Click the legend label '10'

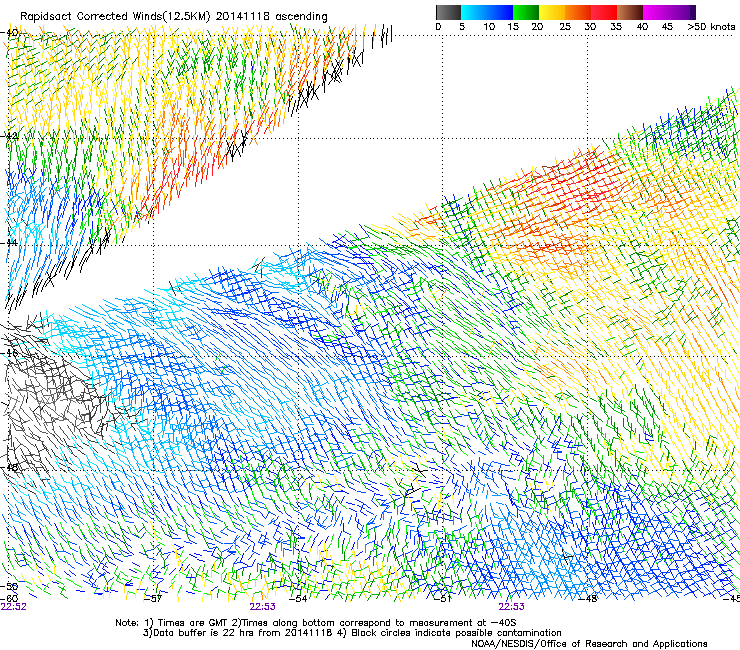489,27
